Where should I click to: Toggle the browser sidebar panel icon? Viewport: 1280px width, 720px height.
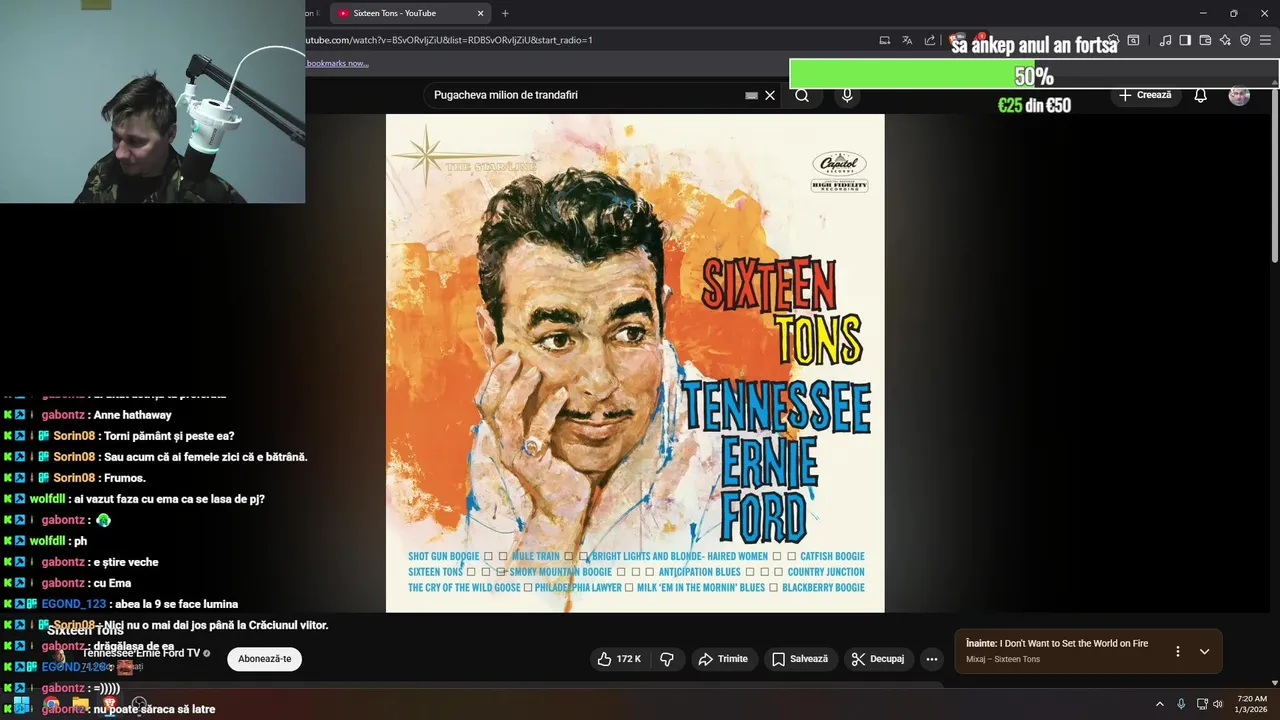[1185, 40]
